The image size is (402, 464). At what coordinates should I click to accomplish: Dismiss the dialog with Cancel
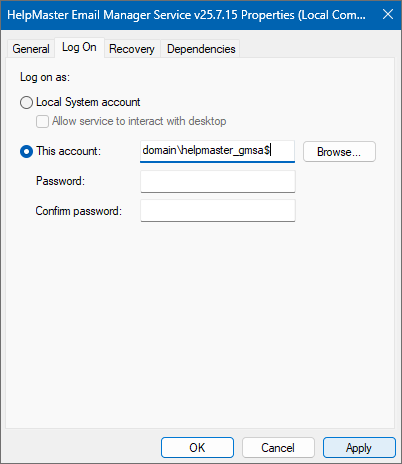pyautogui.click(x=278, y=448)
